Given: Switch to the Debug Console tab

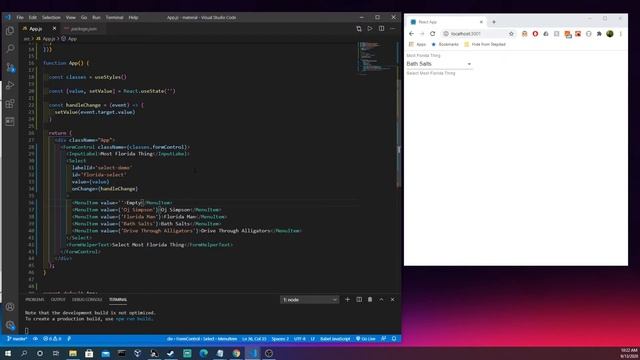Looking at the screenshot, I should pyautogui.click(x=87, y=300).
